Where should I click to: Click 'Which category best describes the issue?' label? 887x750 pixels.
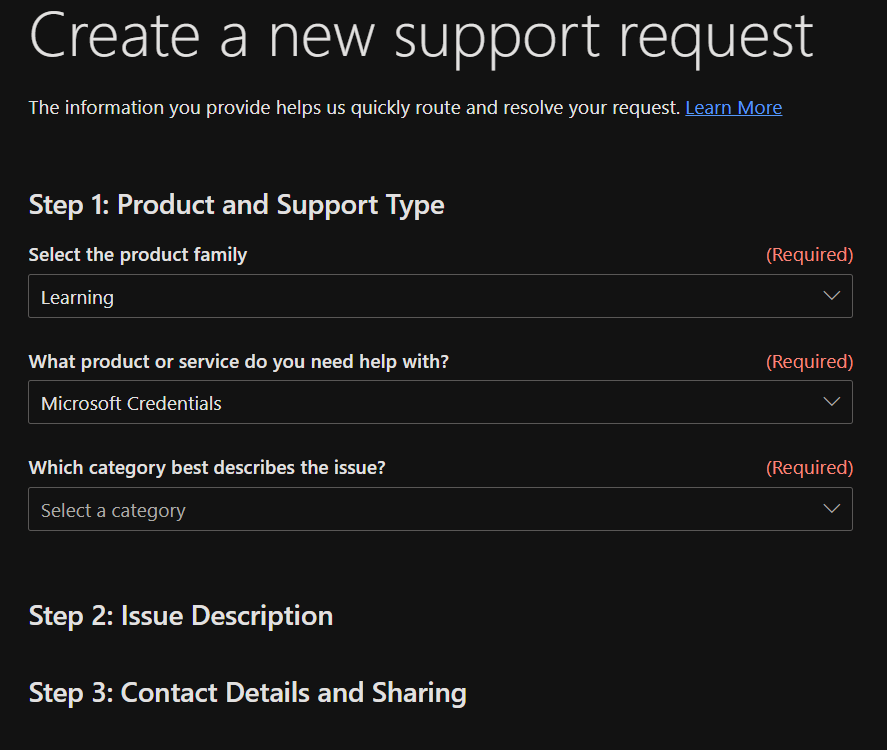[207, 467]
